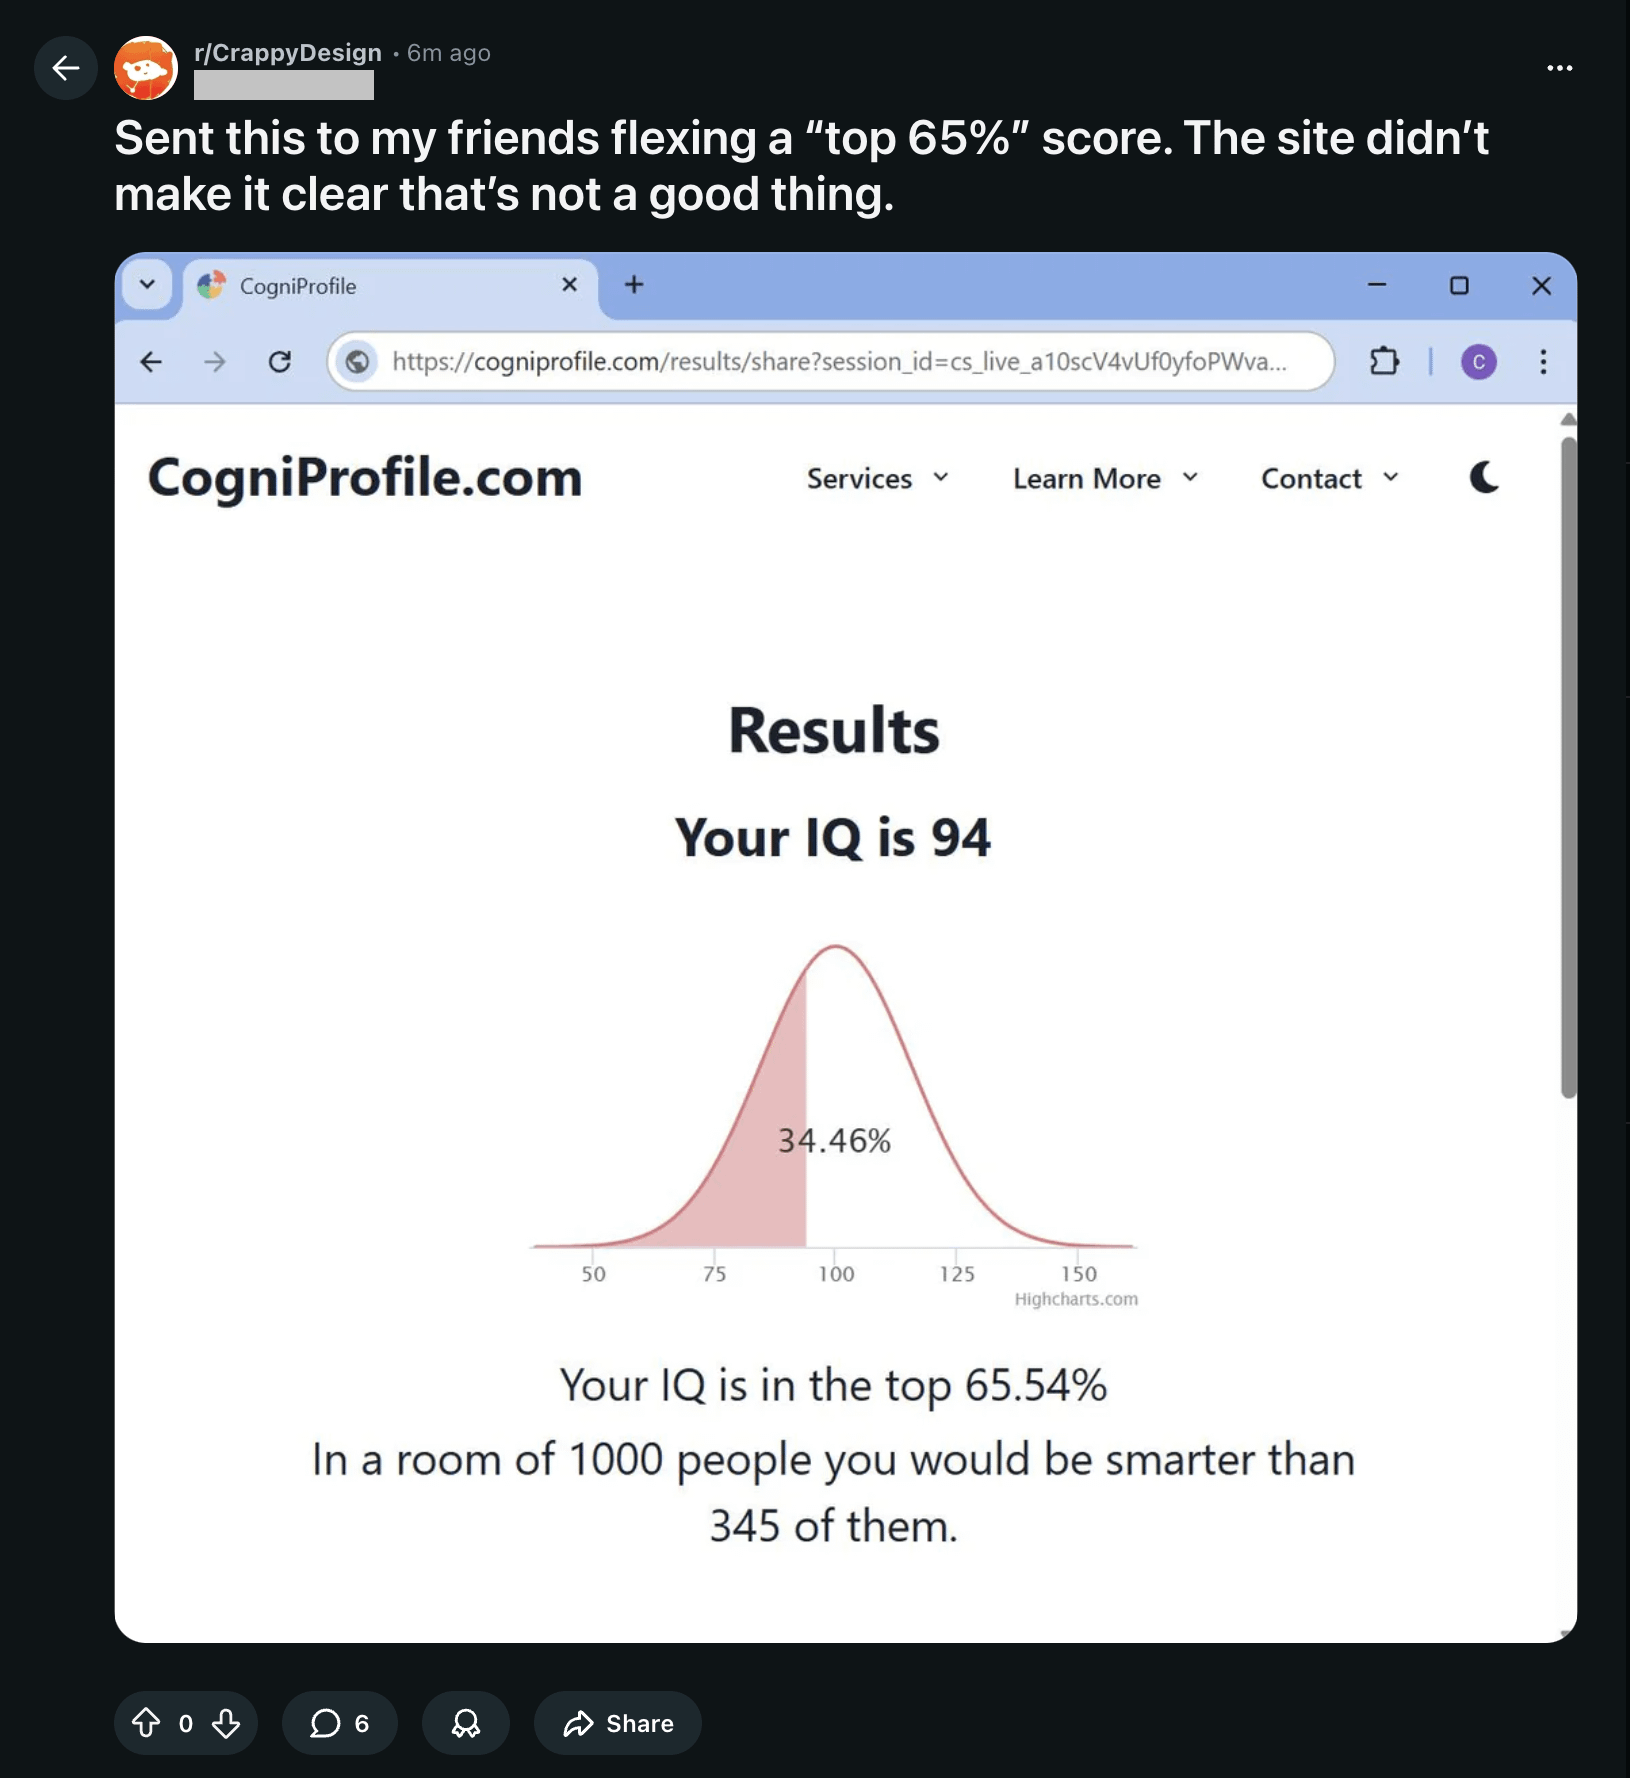Downvote the CrappyDesign post
The height and width of the screenshot is (1778, 1630).
coord(226,1722)
